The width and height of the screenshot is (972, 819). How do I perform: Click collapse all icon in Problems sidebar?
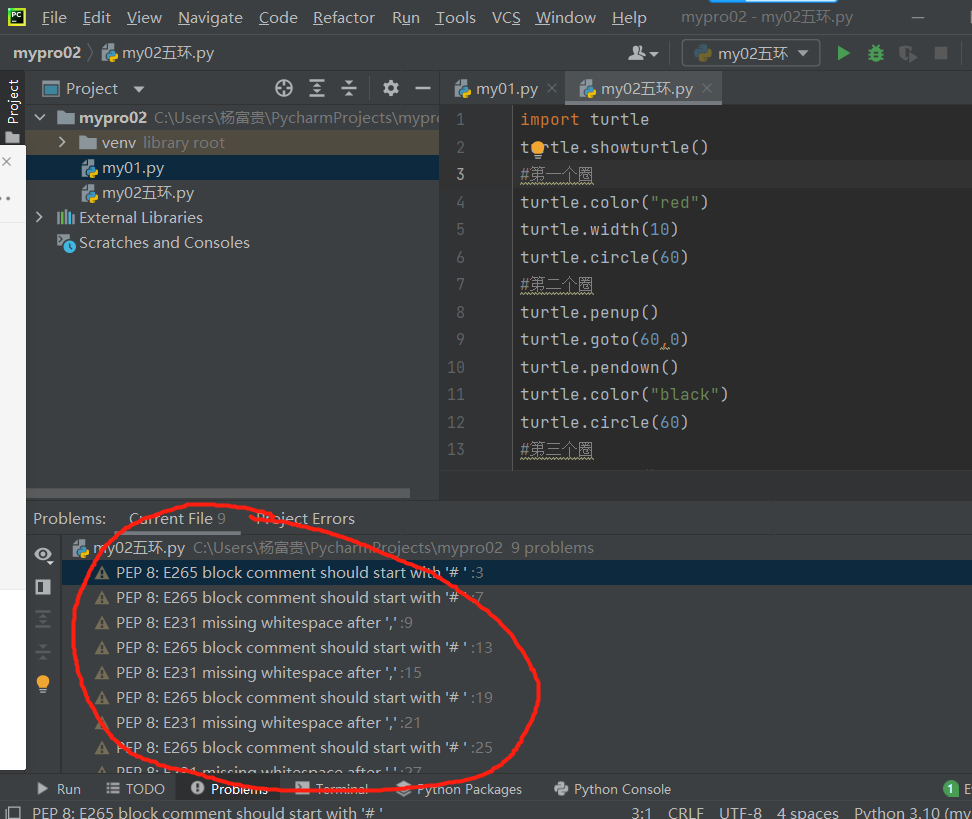tap(43, 651)
